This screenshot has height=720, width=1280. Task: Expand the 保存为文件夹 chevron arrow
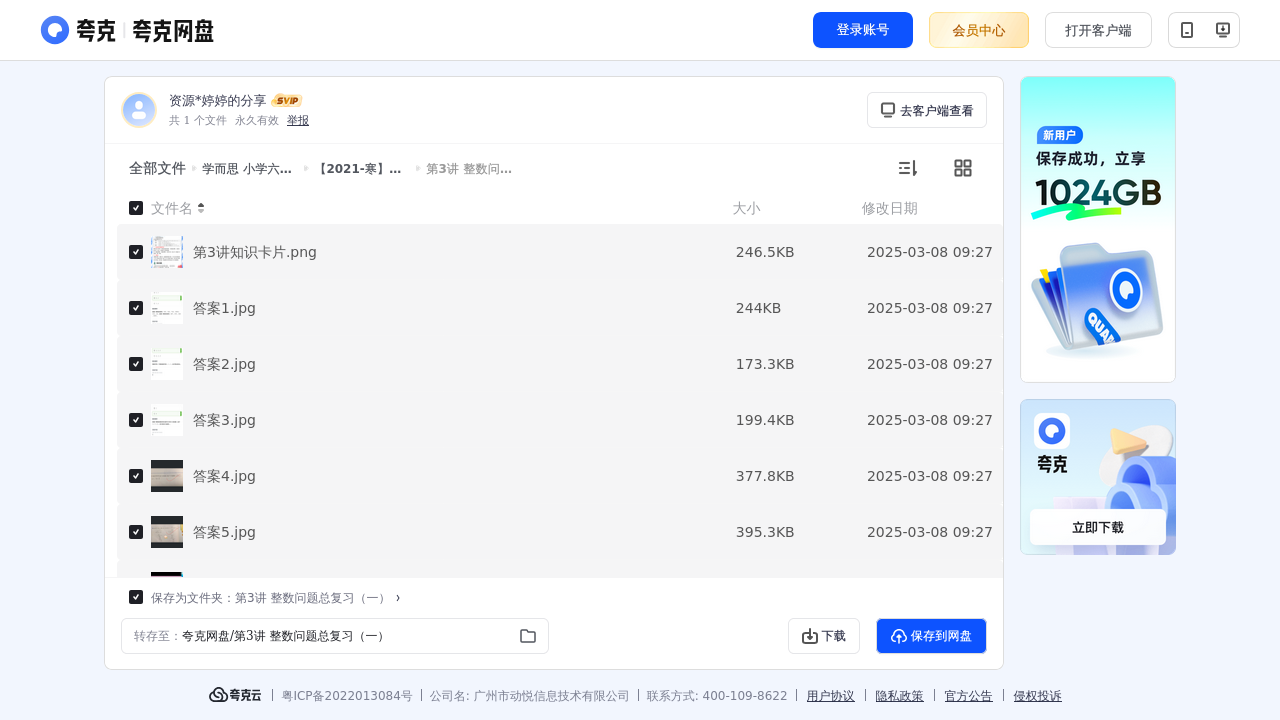[398, 598]
